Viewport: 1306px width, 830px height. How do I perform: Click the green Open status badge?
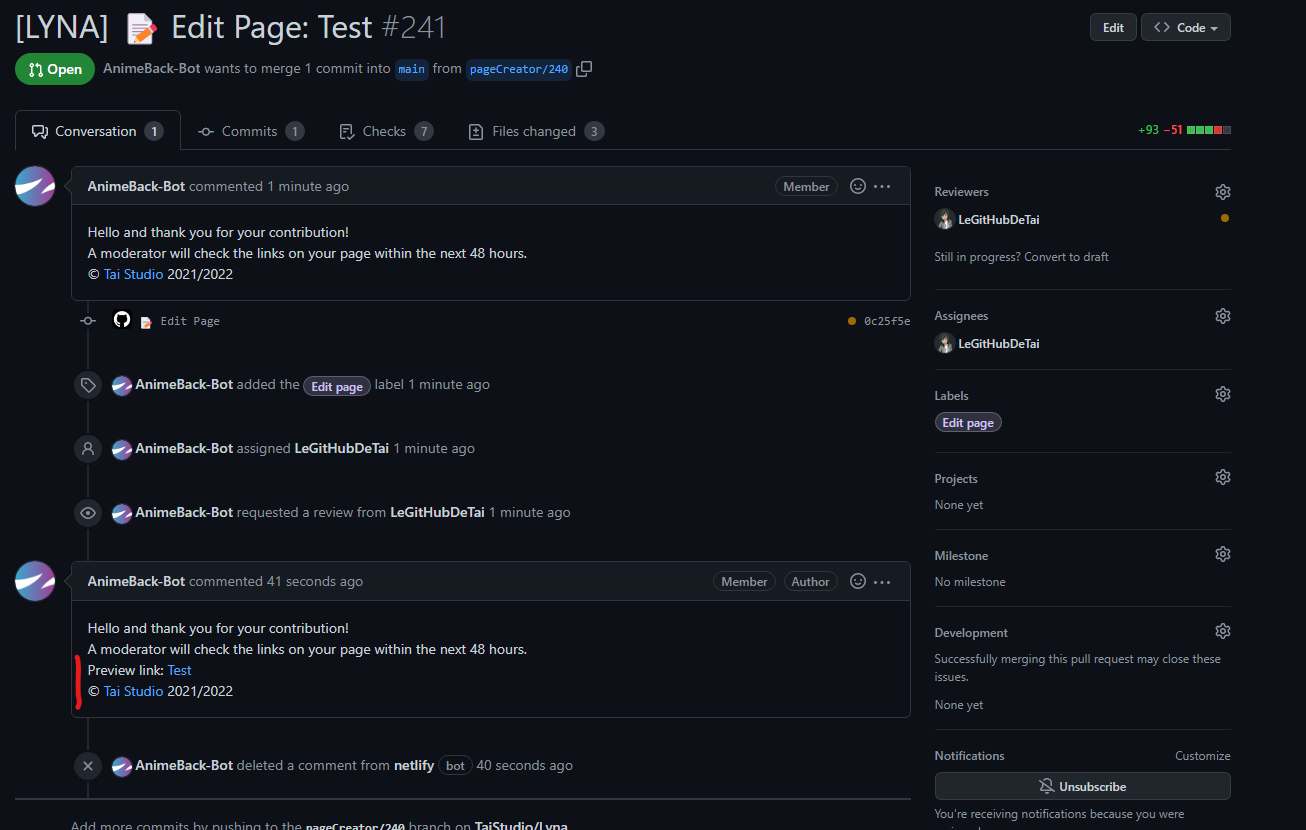[x=55, y=69]
